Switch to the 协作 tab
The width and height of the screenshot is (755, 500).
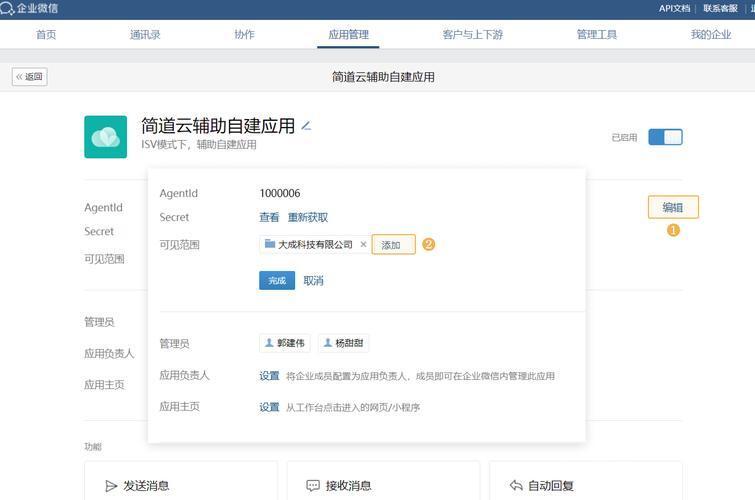(x=245, y=35)
